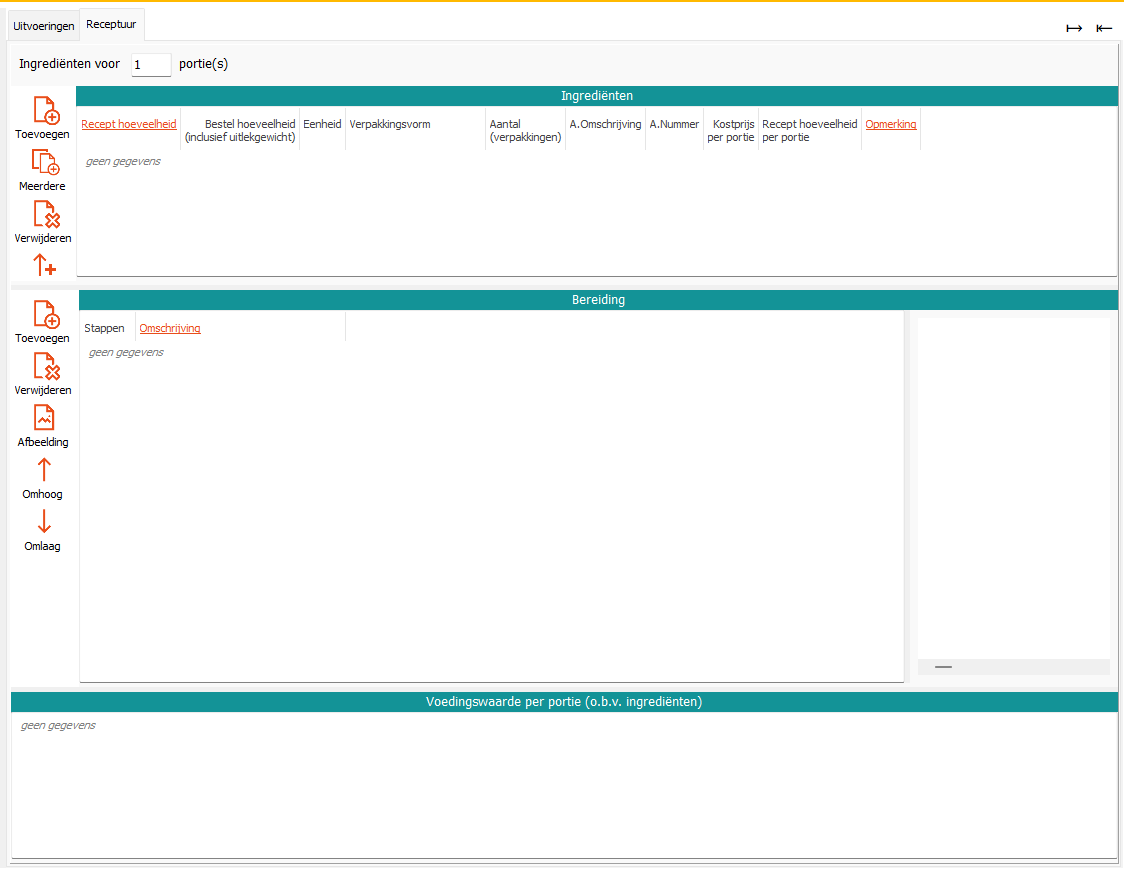
Task: Sort by Recept hoeveelheid column link
Action: 129,124
